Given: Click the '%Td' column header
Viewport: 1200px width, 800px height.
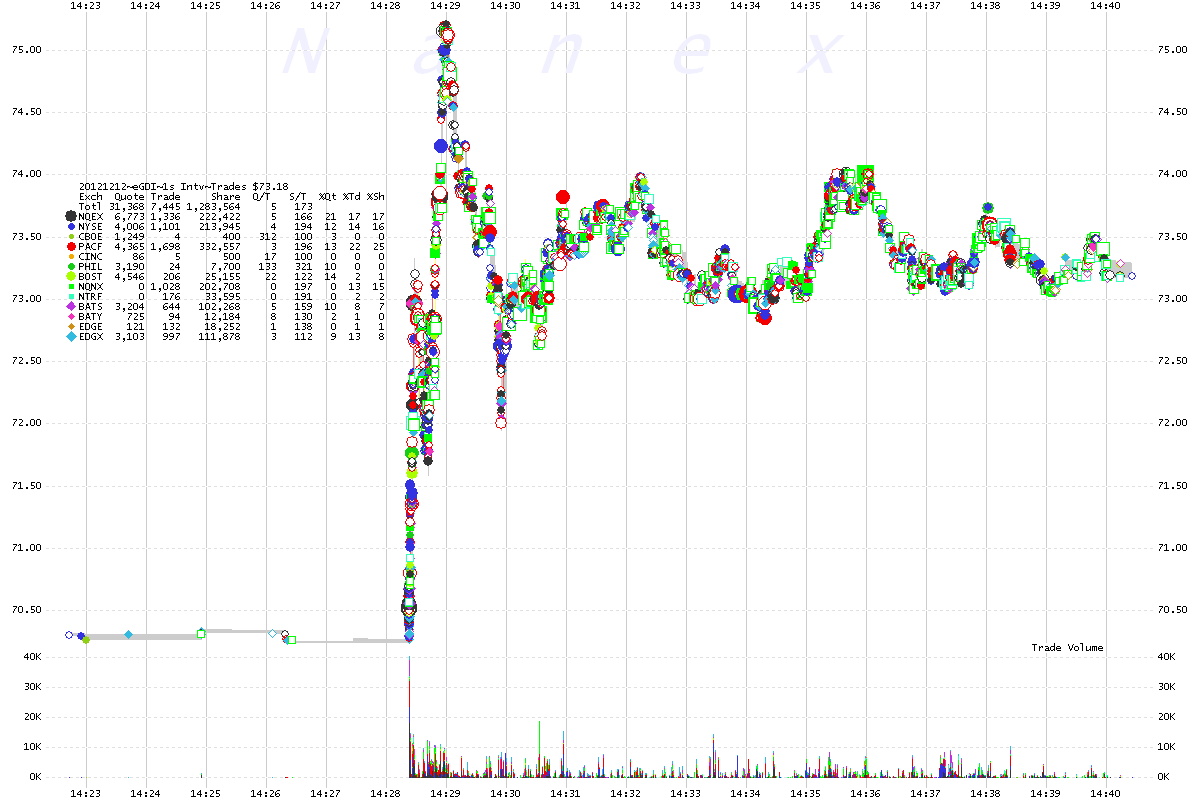Looking at the screenshot, I should tap(352, 196).
